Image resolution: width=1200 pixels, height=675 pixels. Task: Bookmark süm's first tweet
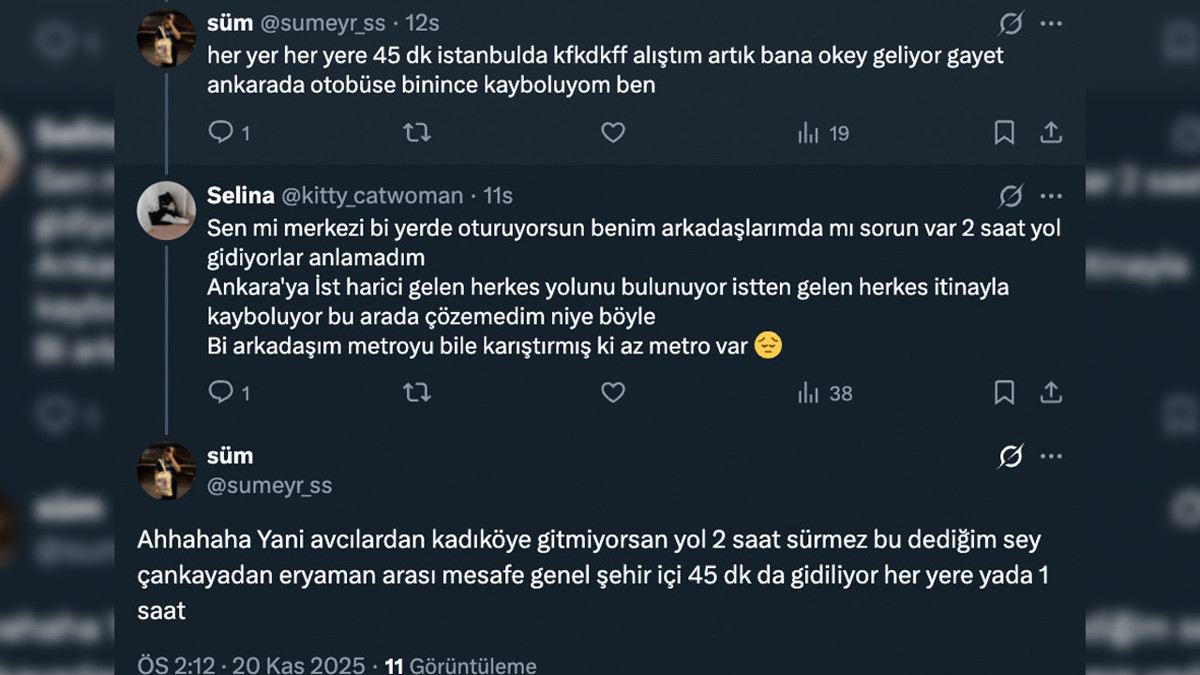tap(1004, 133)
